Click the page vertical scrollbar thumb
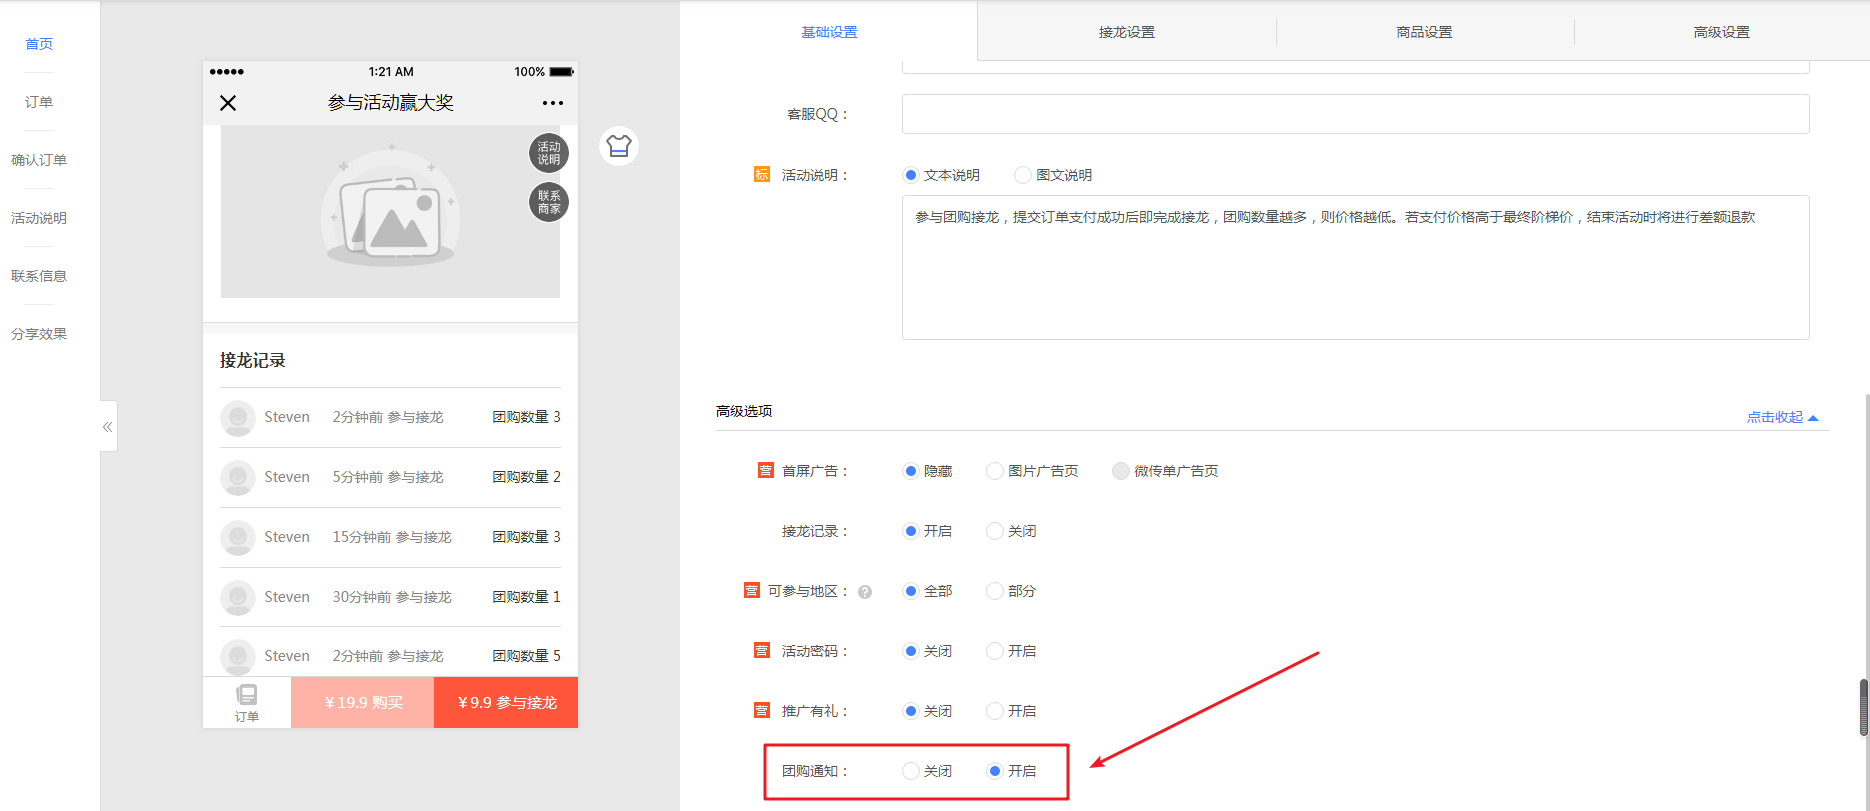Viewport: 1870px width, 811px height. point(1864,707)
